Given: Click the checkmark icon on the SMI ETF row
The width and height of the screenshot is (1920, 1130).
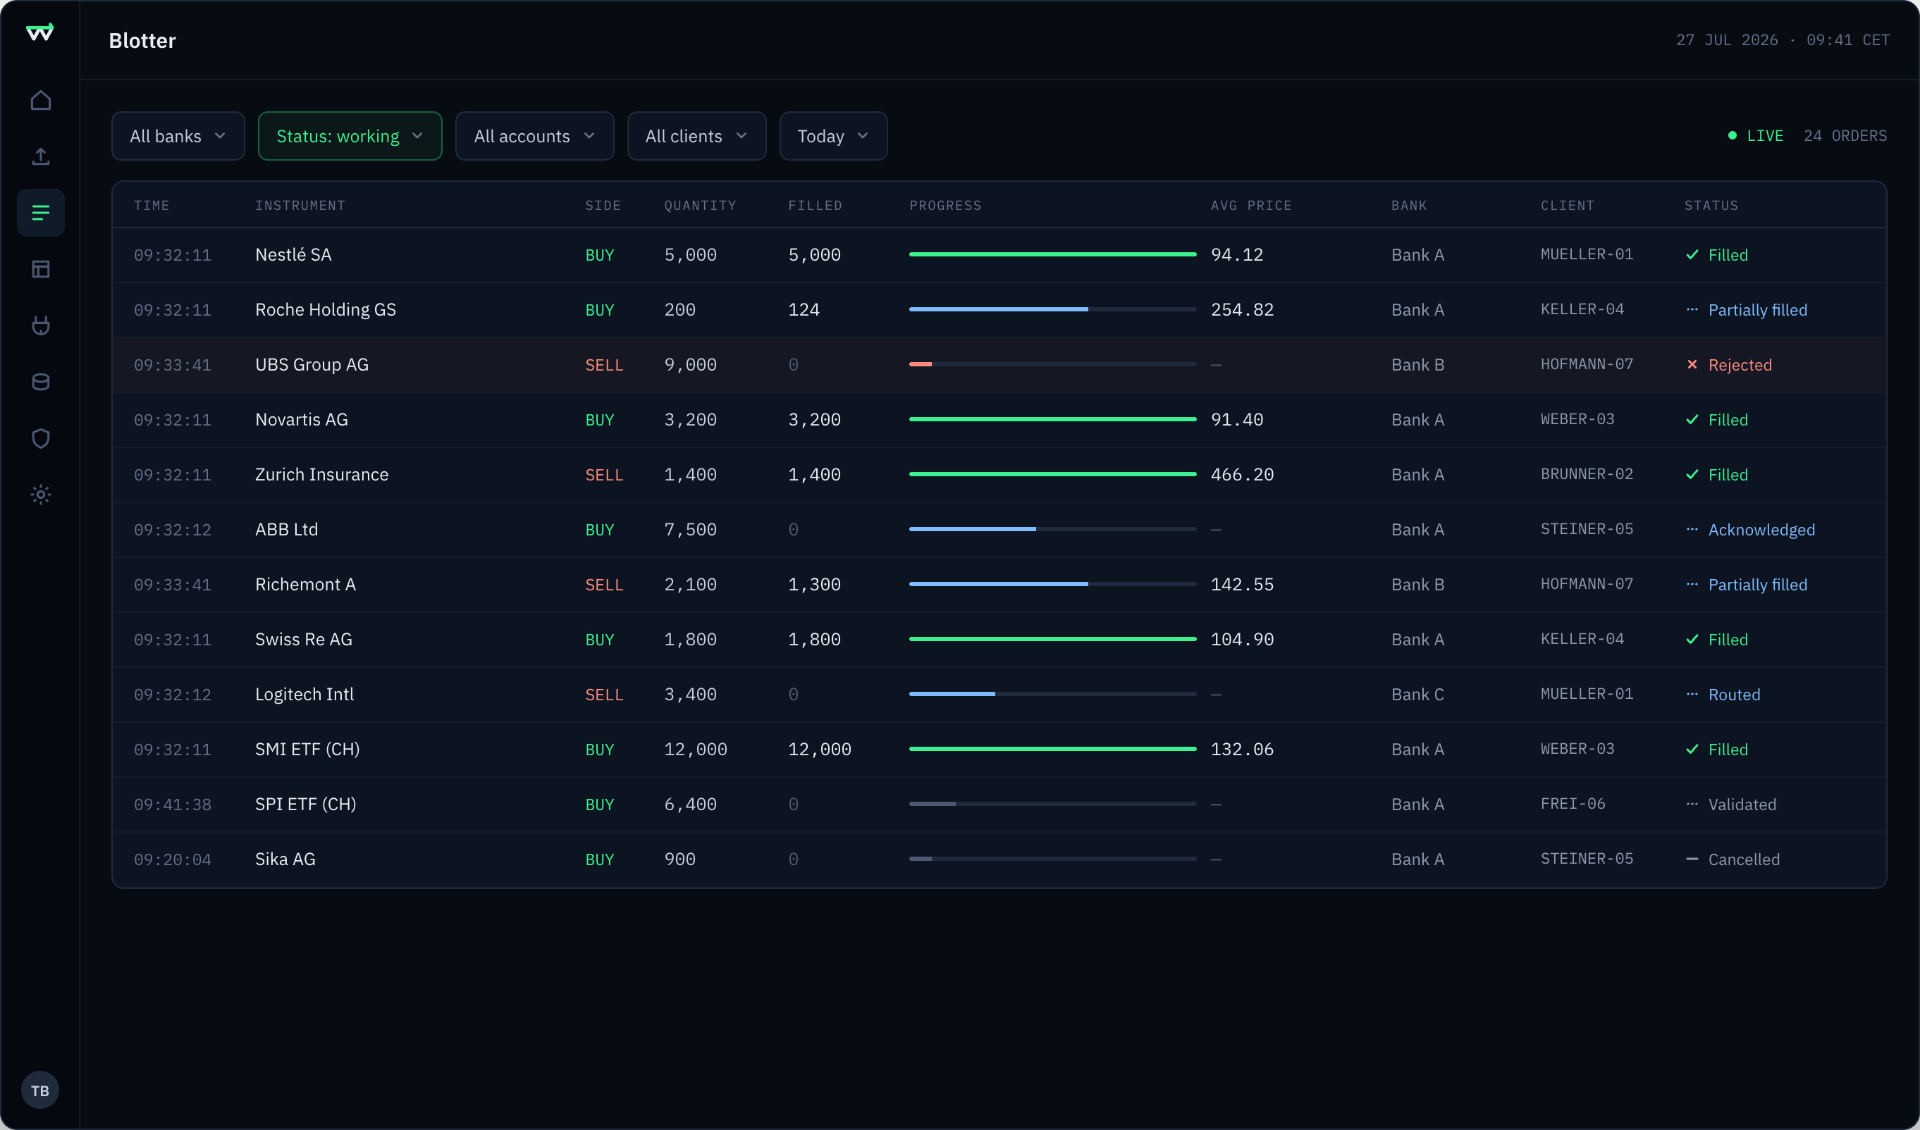Looking at the screenshot, I should tap(1692, 749).
